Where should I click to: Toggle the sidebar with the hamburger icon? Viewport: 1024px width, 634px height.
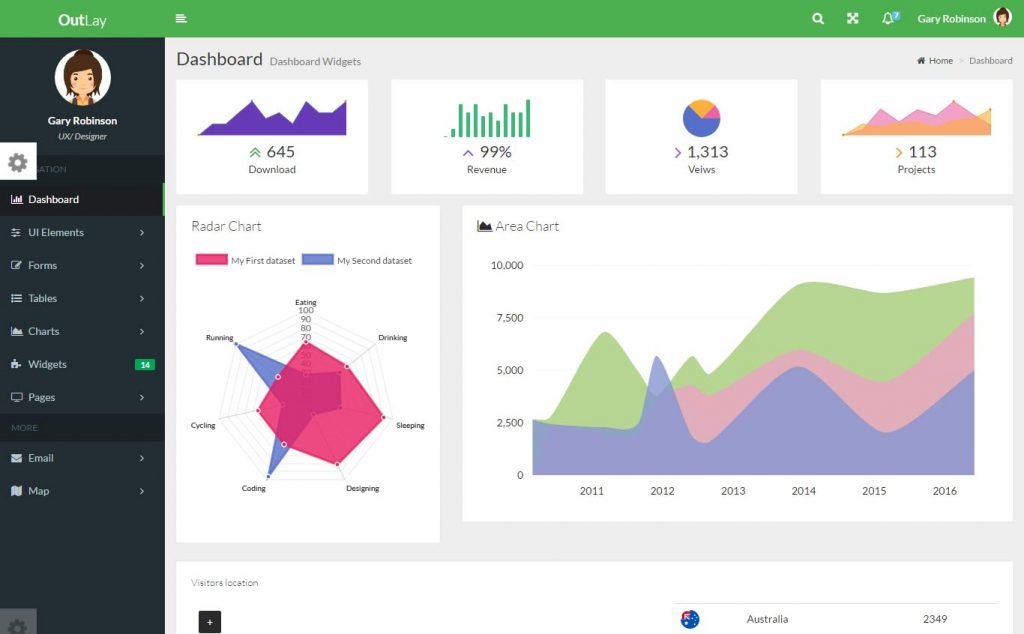179,18
